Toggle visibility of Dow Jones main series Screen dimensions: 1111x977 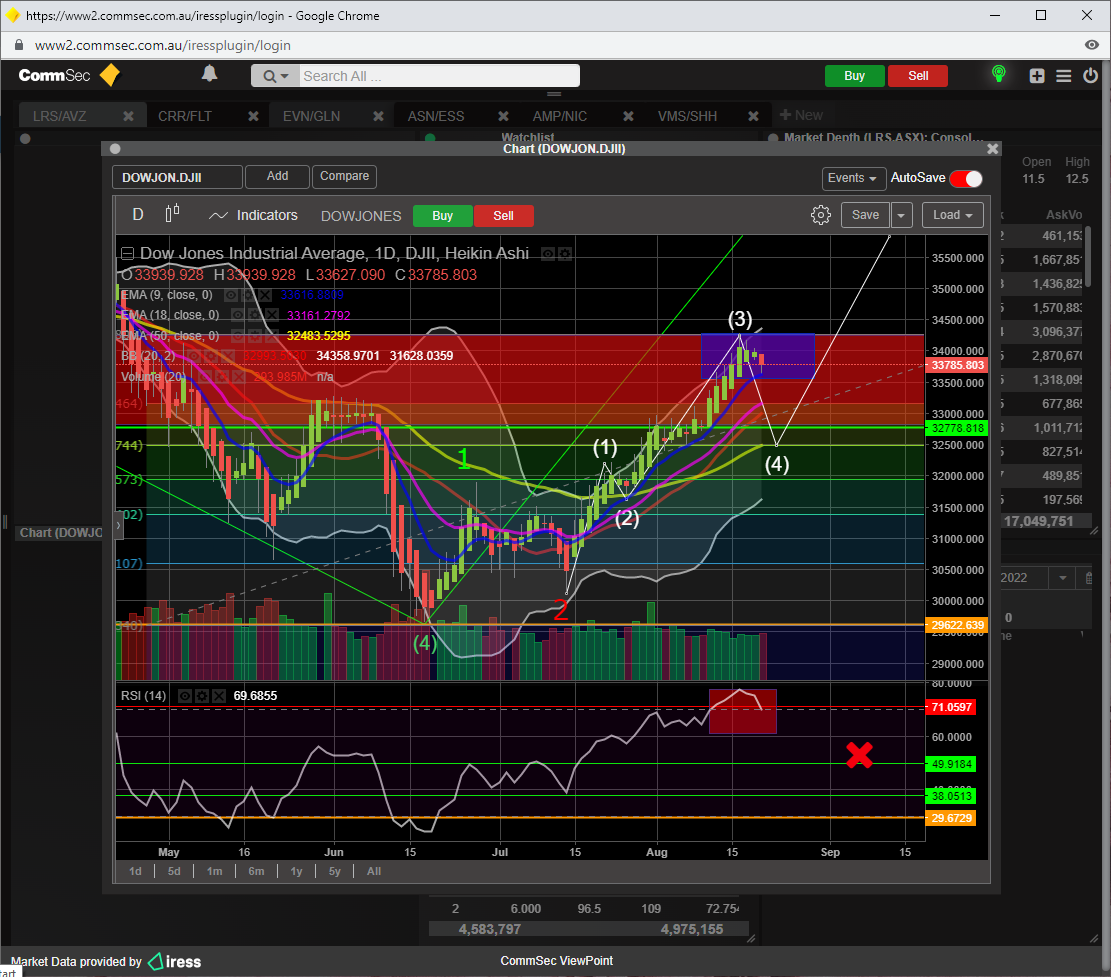(x=548, y=254)
